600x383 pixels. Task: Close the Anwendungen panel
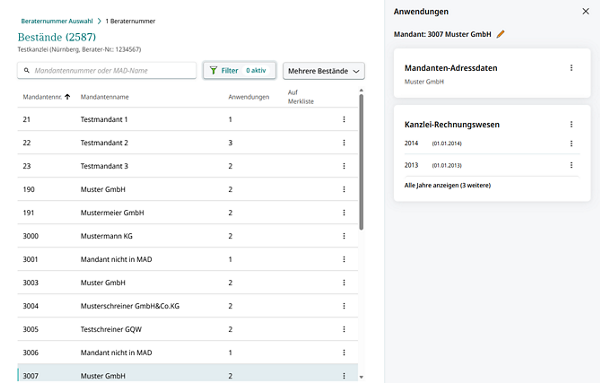point(586,11)
